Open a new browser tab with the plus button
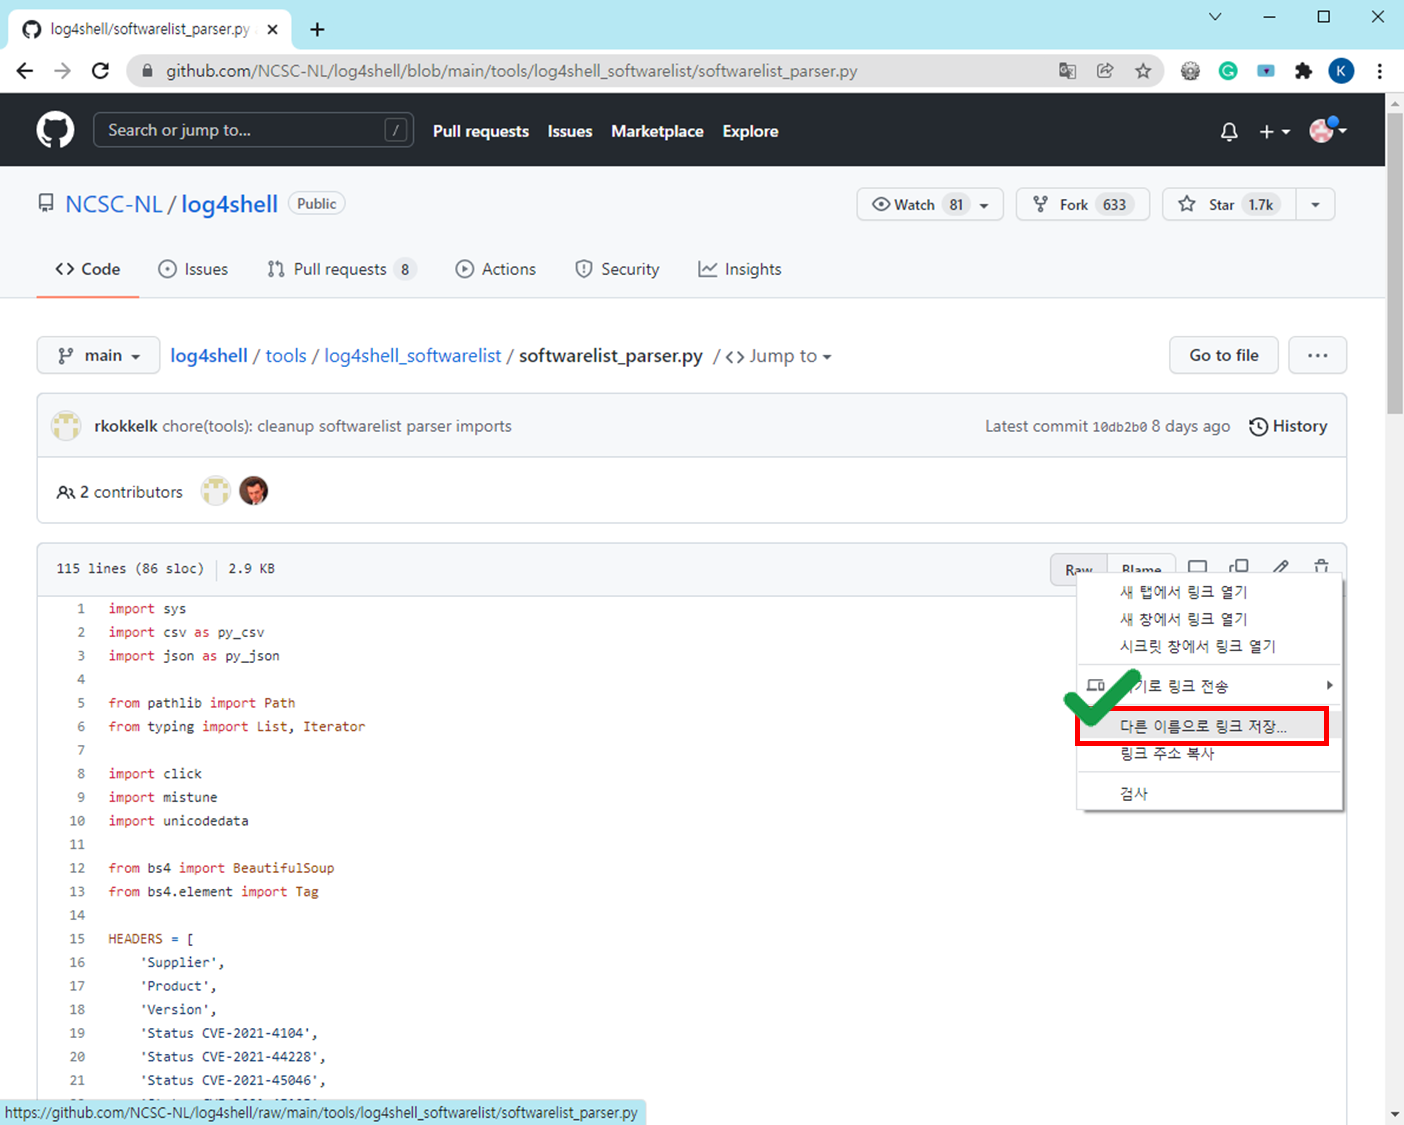The height and width of the screenshot is (1125, 1404). click(x=317, y=29)
